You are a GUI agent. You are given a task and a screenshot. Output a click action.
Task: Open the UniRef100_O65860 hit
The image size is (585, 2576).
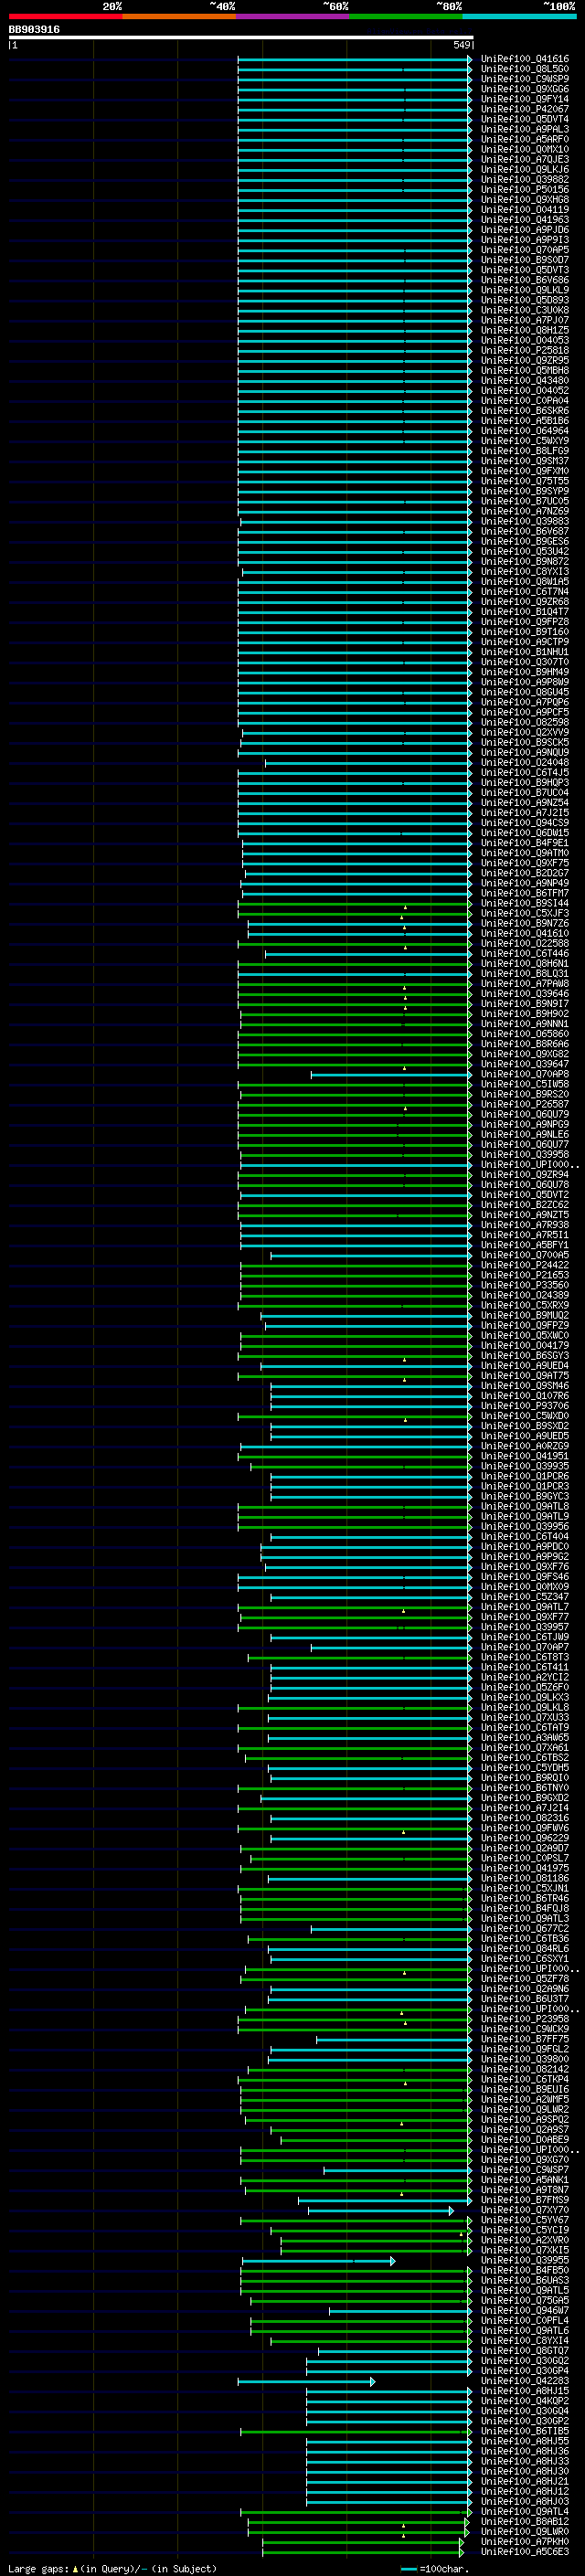(524, 1034)
